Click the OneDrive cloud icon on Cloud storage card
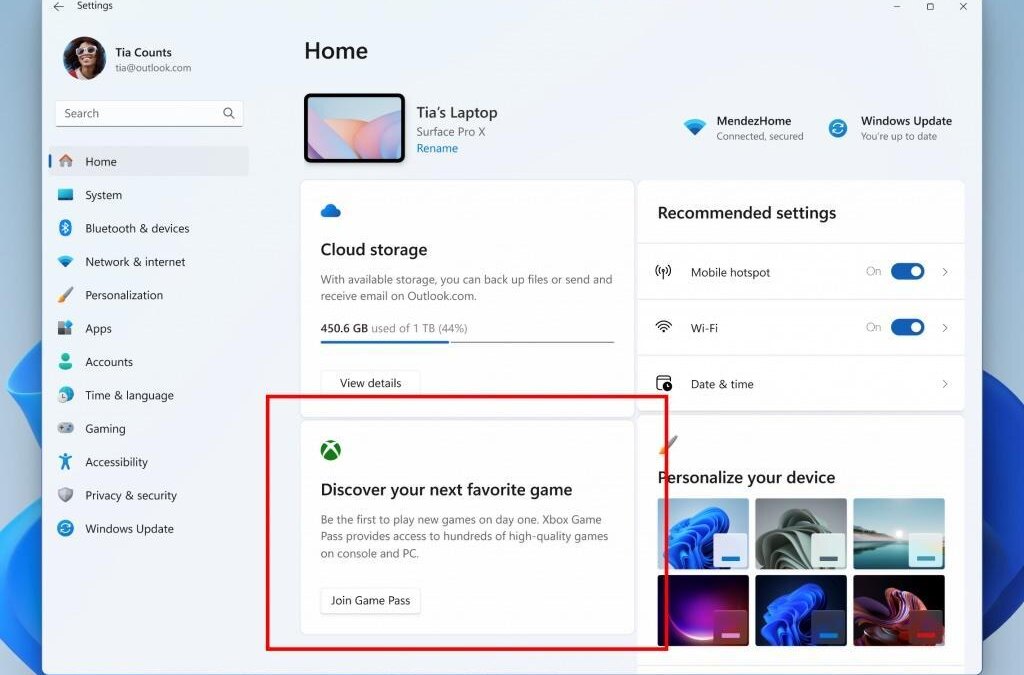This screenshot has width=1024, height=675. [x=331, y=210]
